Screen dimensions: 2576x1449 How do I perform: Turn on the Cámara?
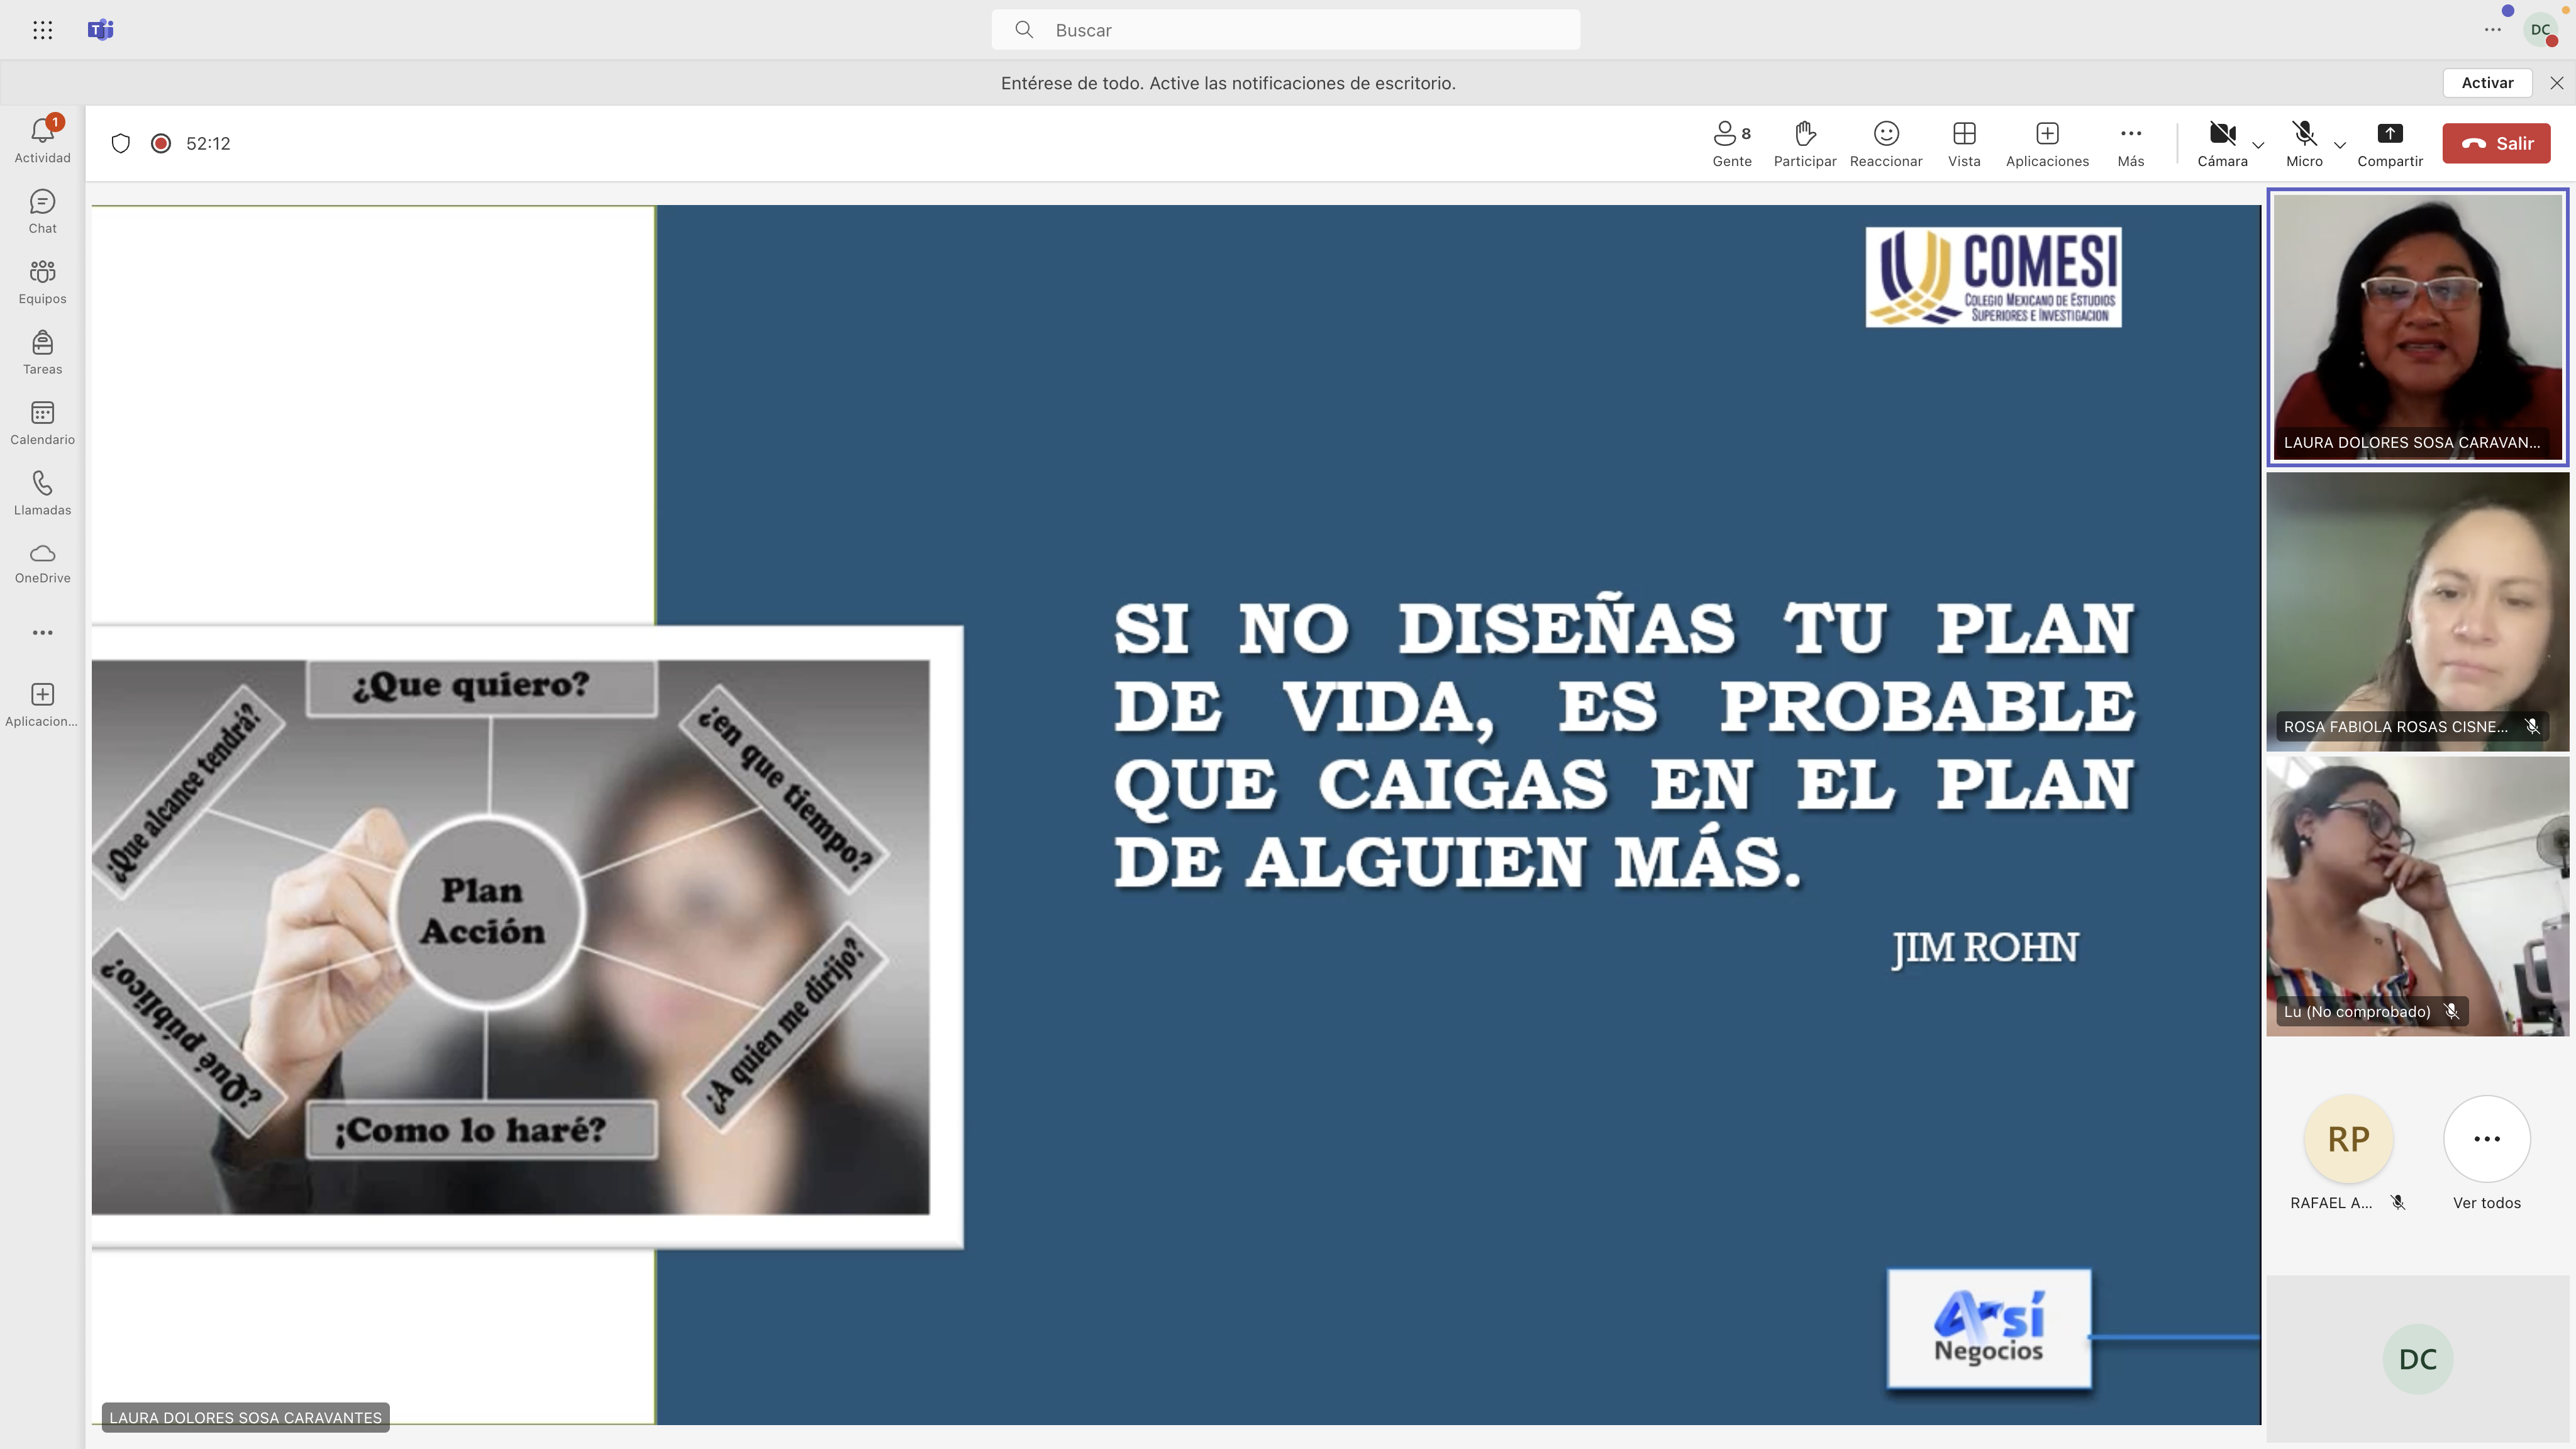click(x=2222, y=144)
